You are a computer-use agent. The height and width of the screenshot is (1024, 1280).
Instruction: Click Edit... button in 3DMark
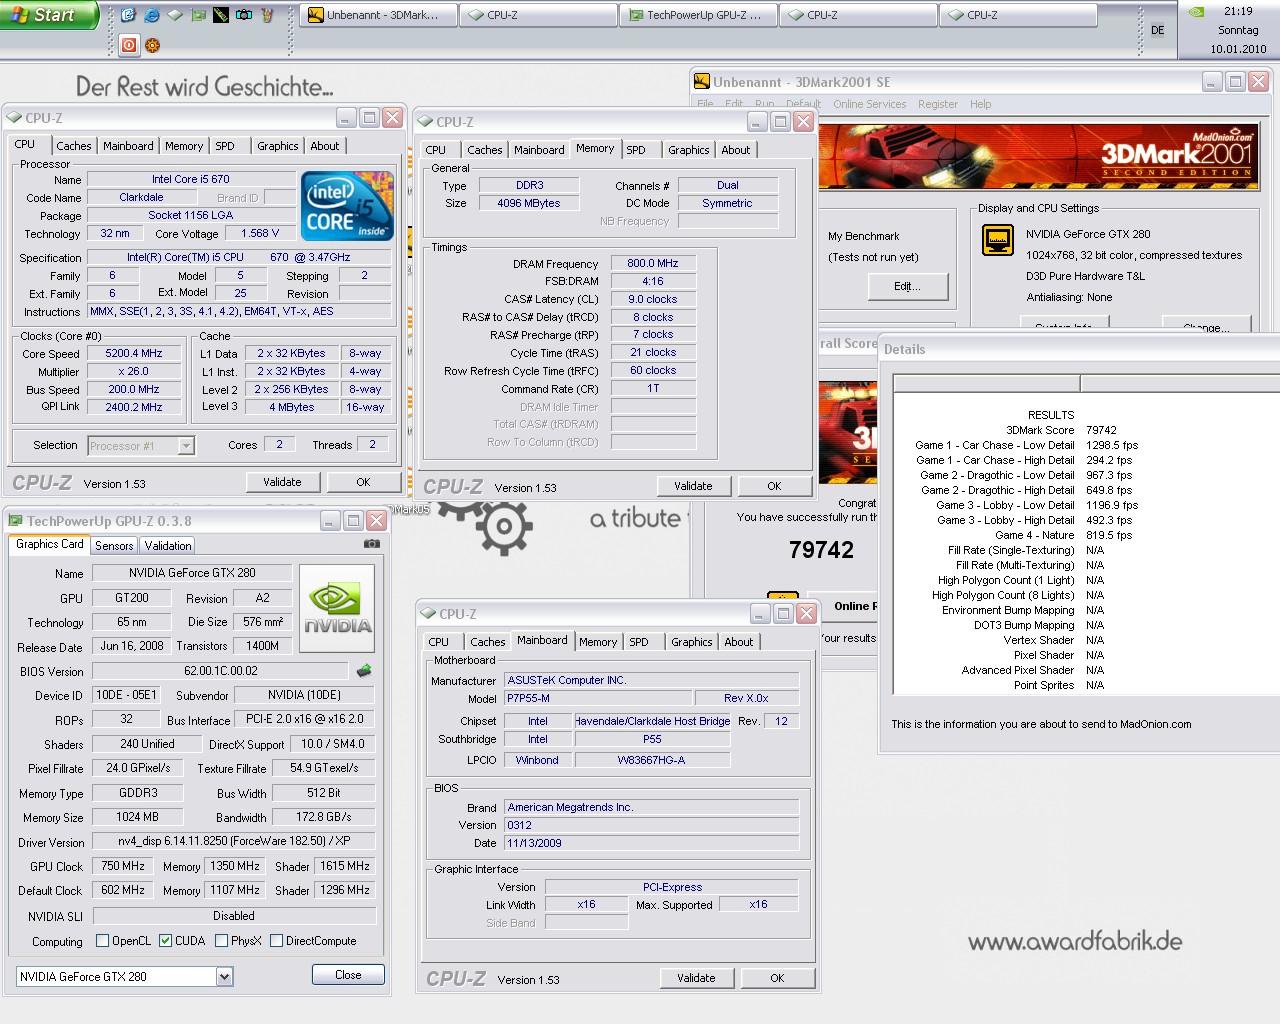[907, 286]
